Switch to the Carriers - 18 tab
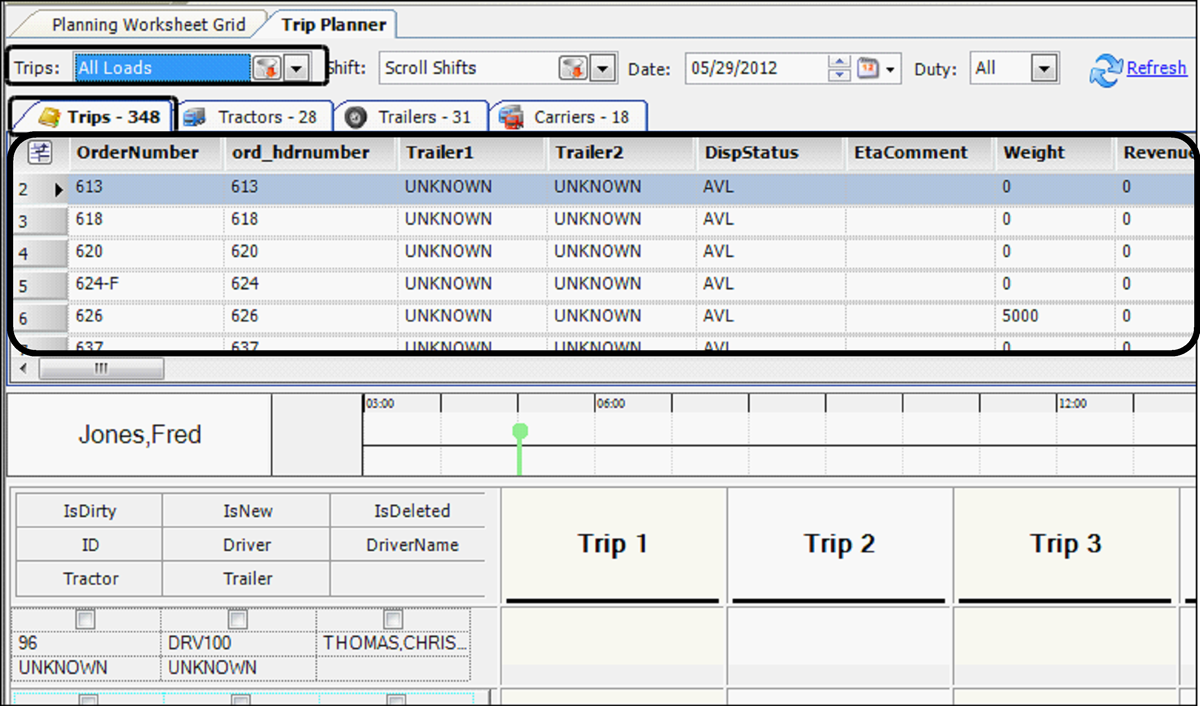This screenshot has width=1200, height=706. 569,117
